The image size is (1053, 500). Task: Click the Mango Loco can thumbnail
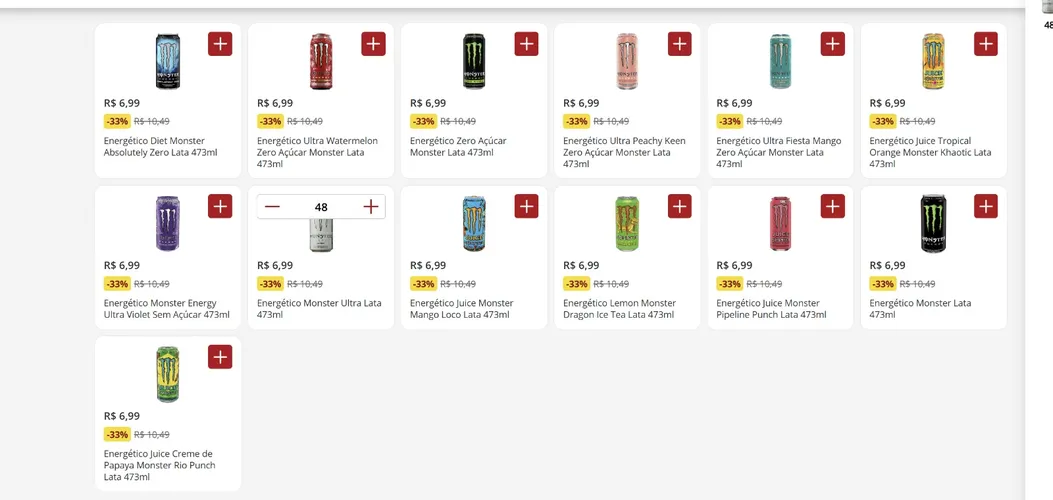pos(473,223)
